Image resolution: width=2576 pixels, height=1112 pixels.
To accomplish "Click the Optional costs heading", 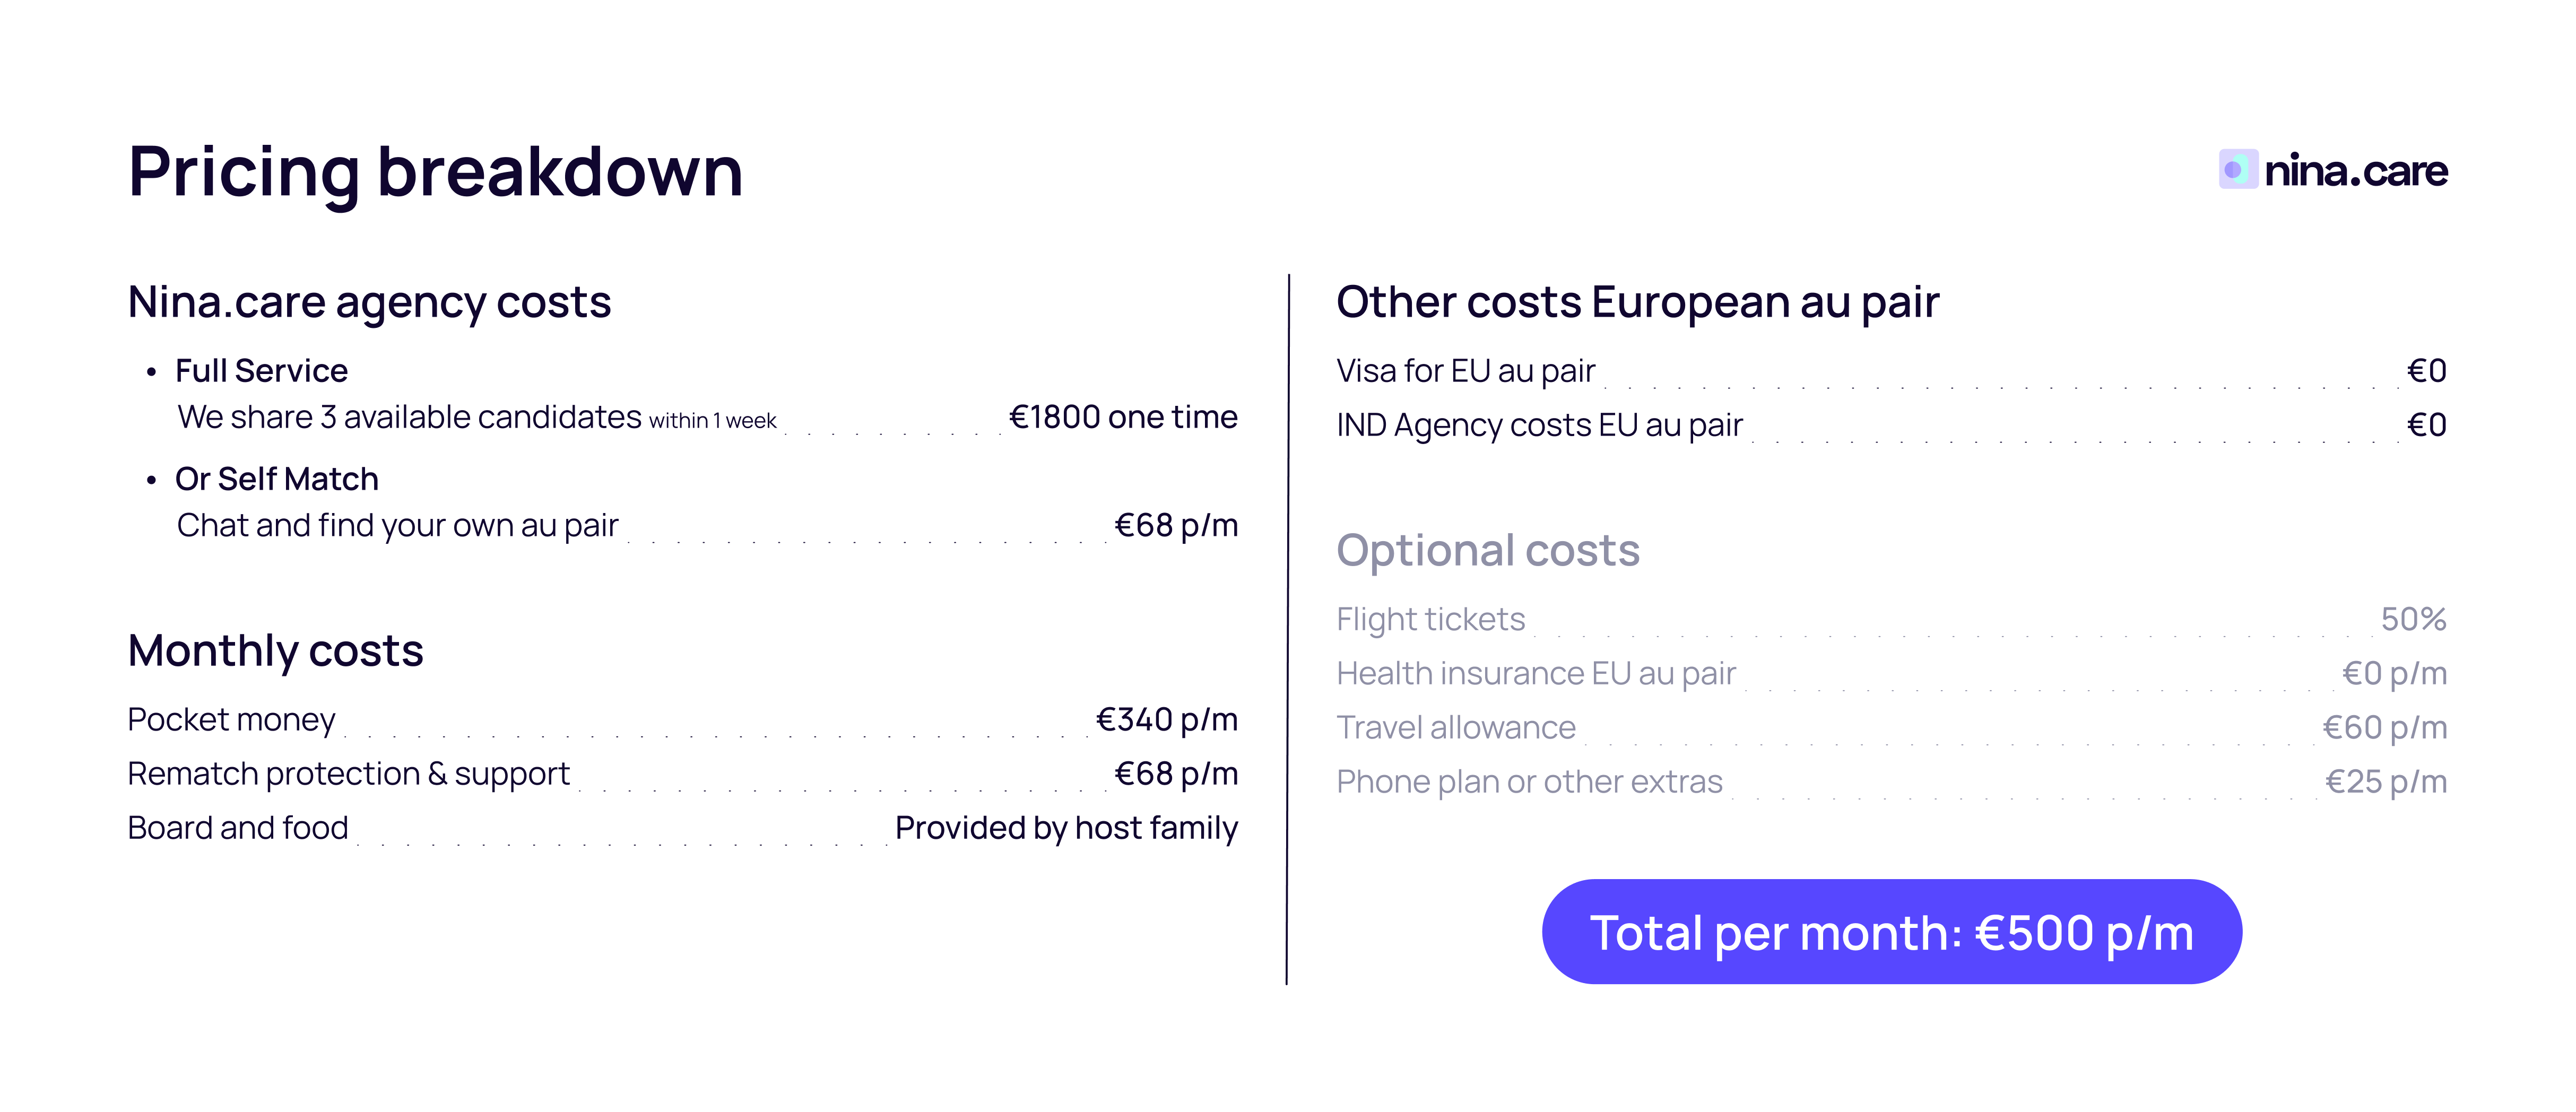I will pyautogui.click(x=1487, y=550).
